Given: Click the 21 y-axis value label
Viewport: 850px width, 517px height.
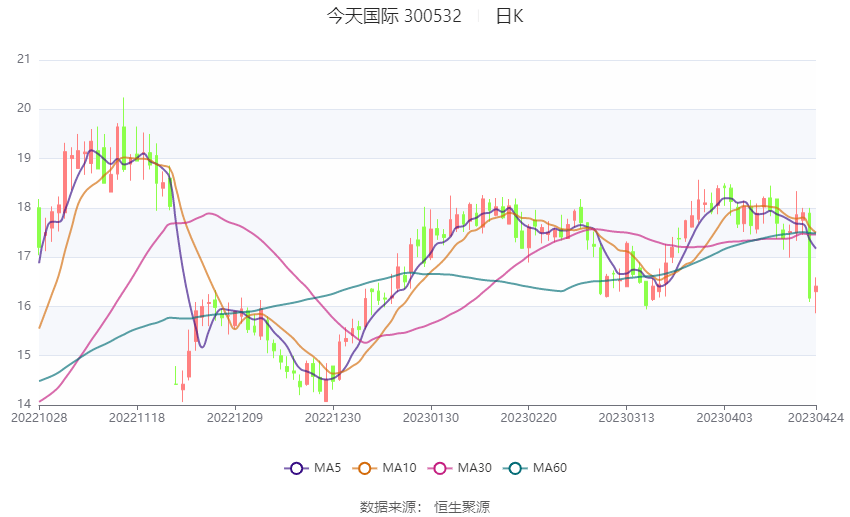Looking at the screenshot, I should click(24, 59).
